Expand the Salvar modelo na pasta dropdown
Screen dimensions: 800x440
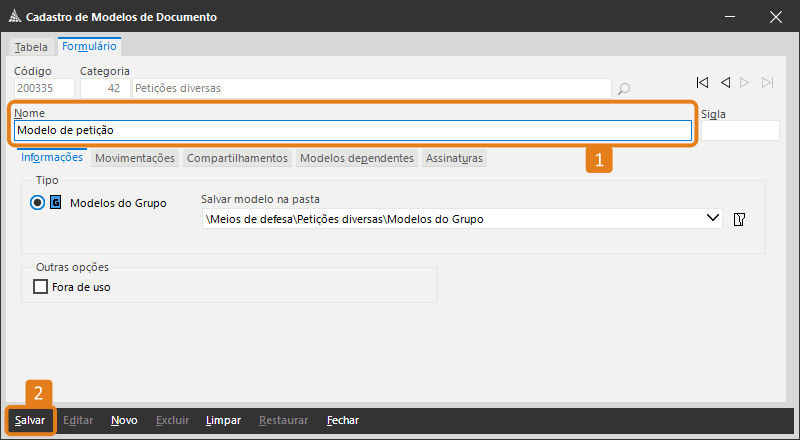tap(713, 218)
